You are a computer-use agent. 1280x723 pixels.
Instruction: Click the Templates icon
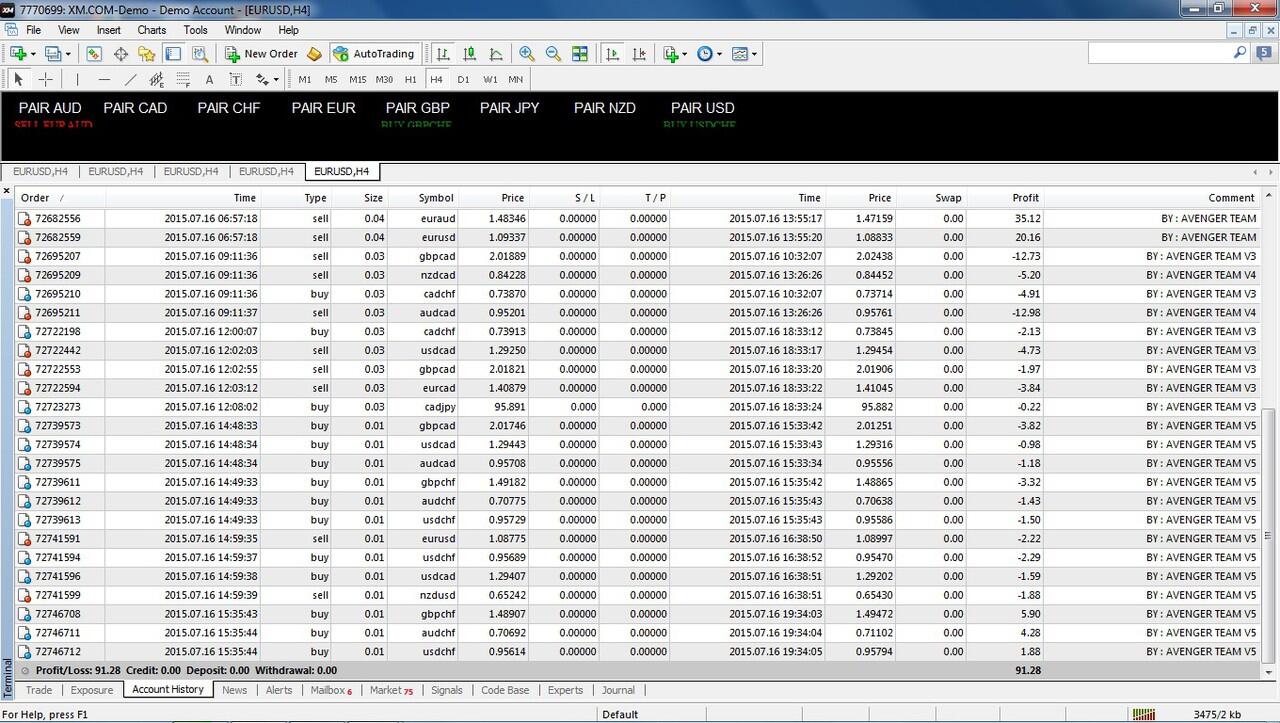tap(739, 54)
